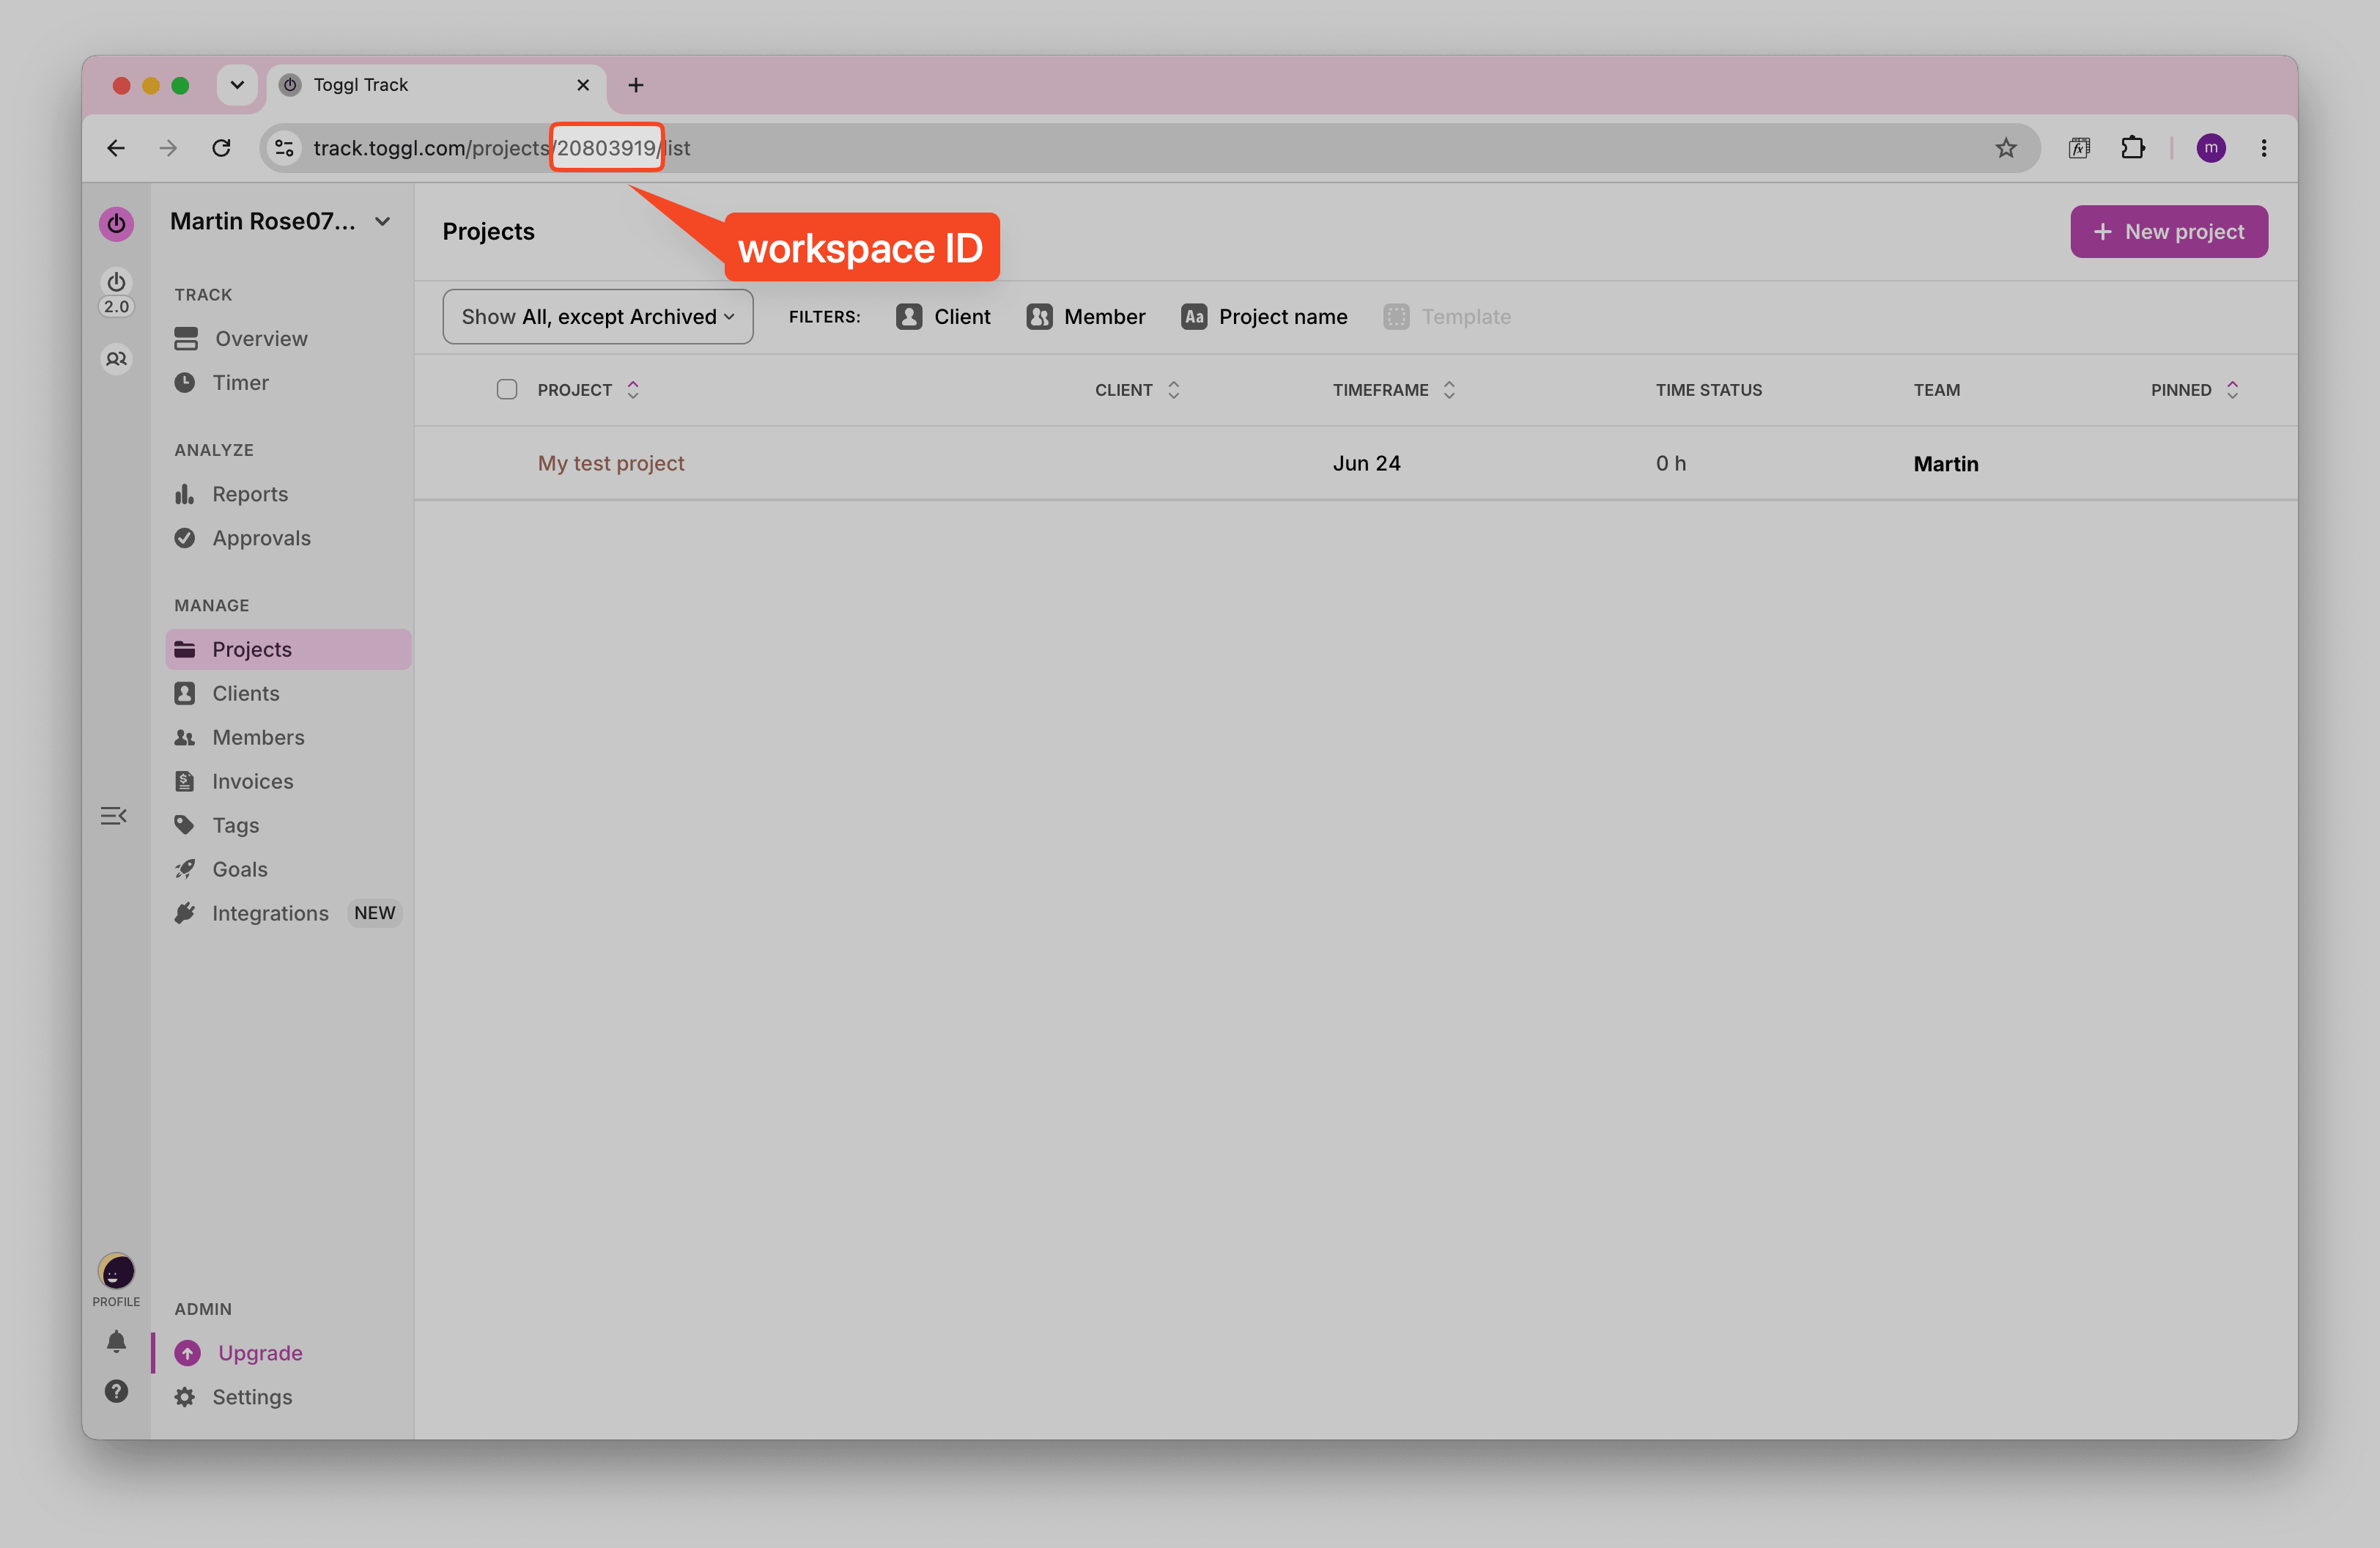Click the New project button
The width and height of the screenshot is (2380, 1548).
pos(2168,232)
